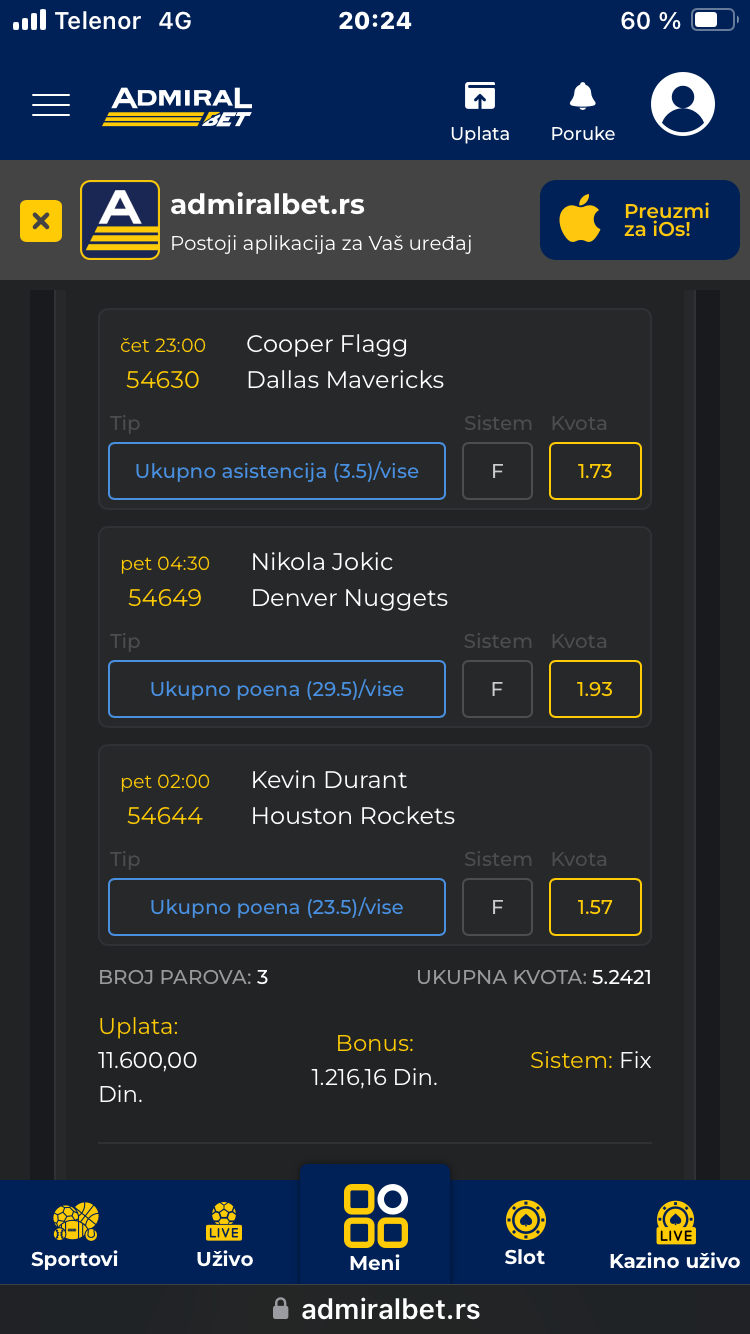The image size is (750, 1334).
Task: Open the central Meni button
Action: point(375,1228)
